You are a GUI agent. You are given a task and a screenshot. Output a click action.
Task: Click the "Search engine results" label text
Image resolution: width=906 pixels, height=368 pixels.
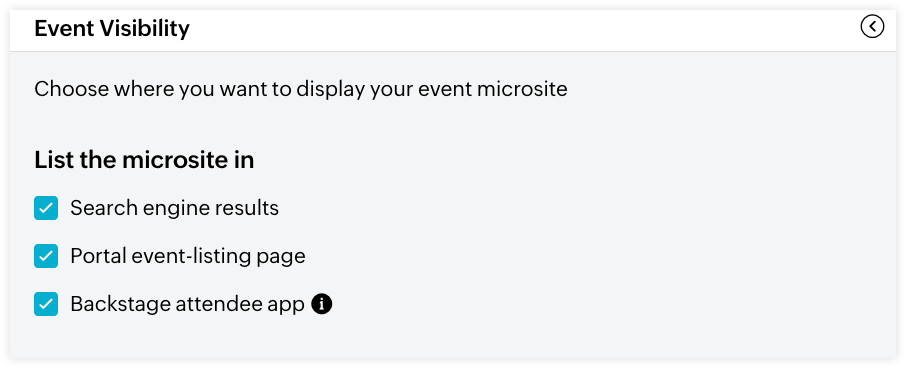[174, 208]
